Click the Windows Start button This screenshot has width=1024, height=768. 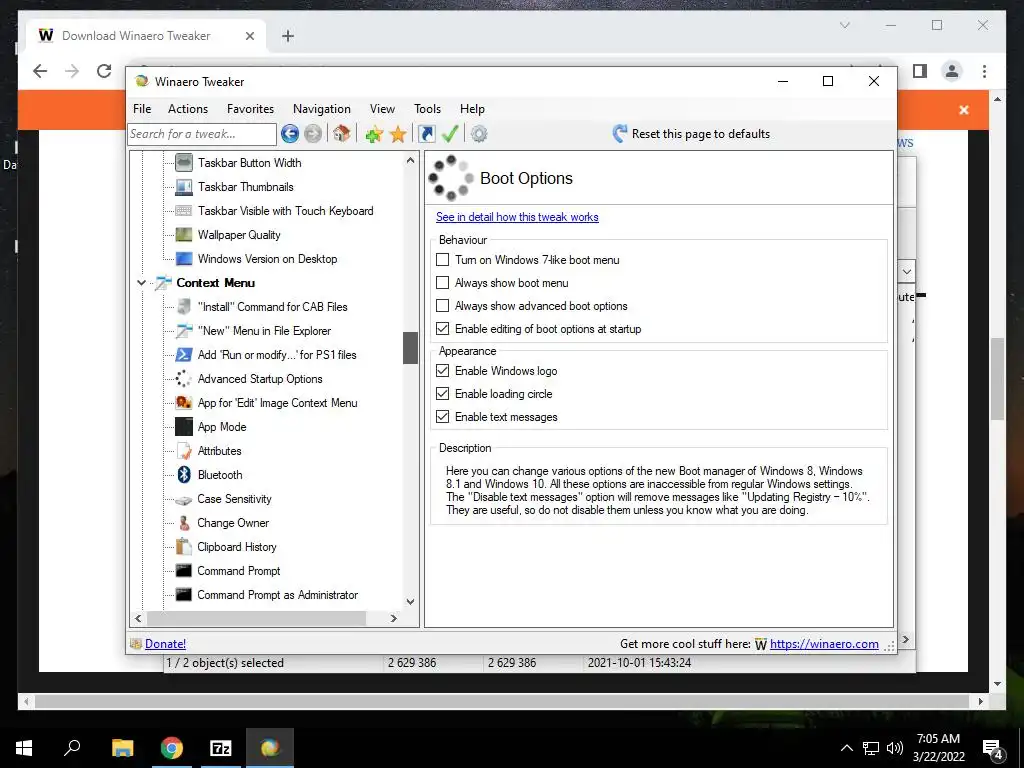click(x=24, y=748)
